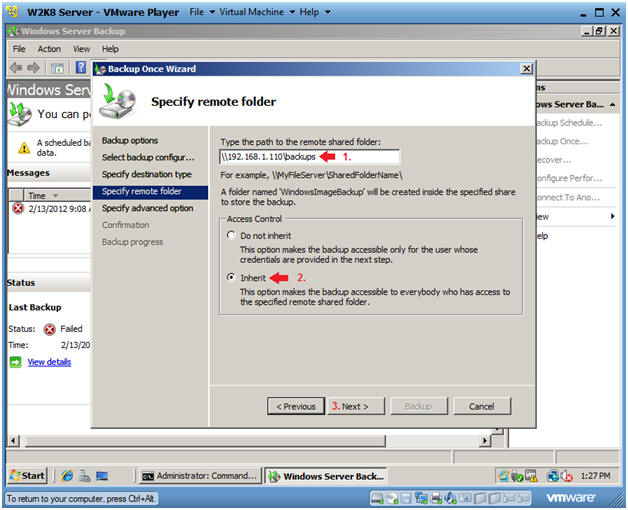Open the Windows Start menu

[28, 476]
